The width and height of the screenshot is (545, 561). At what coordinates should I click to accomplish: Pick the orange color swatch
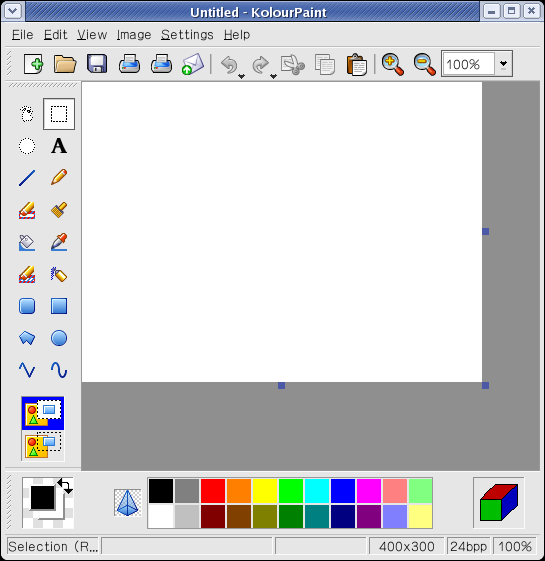[239, 491]
